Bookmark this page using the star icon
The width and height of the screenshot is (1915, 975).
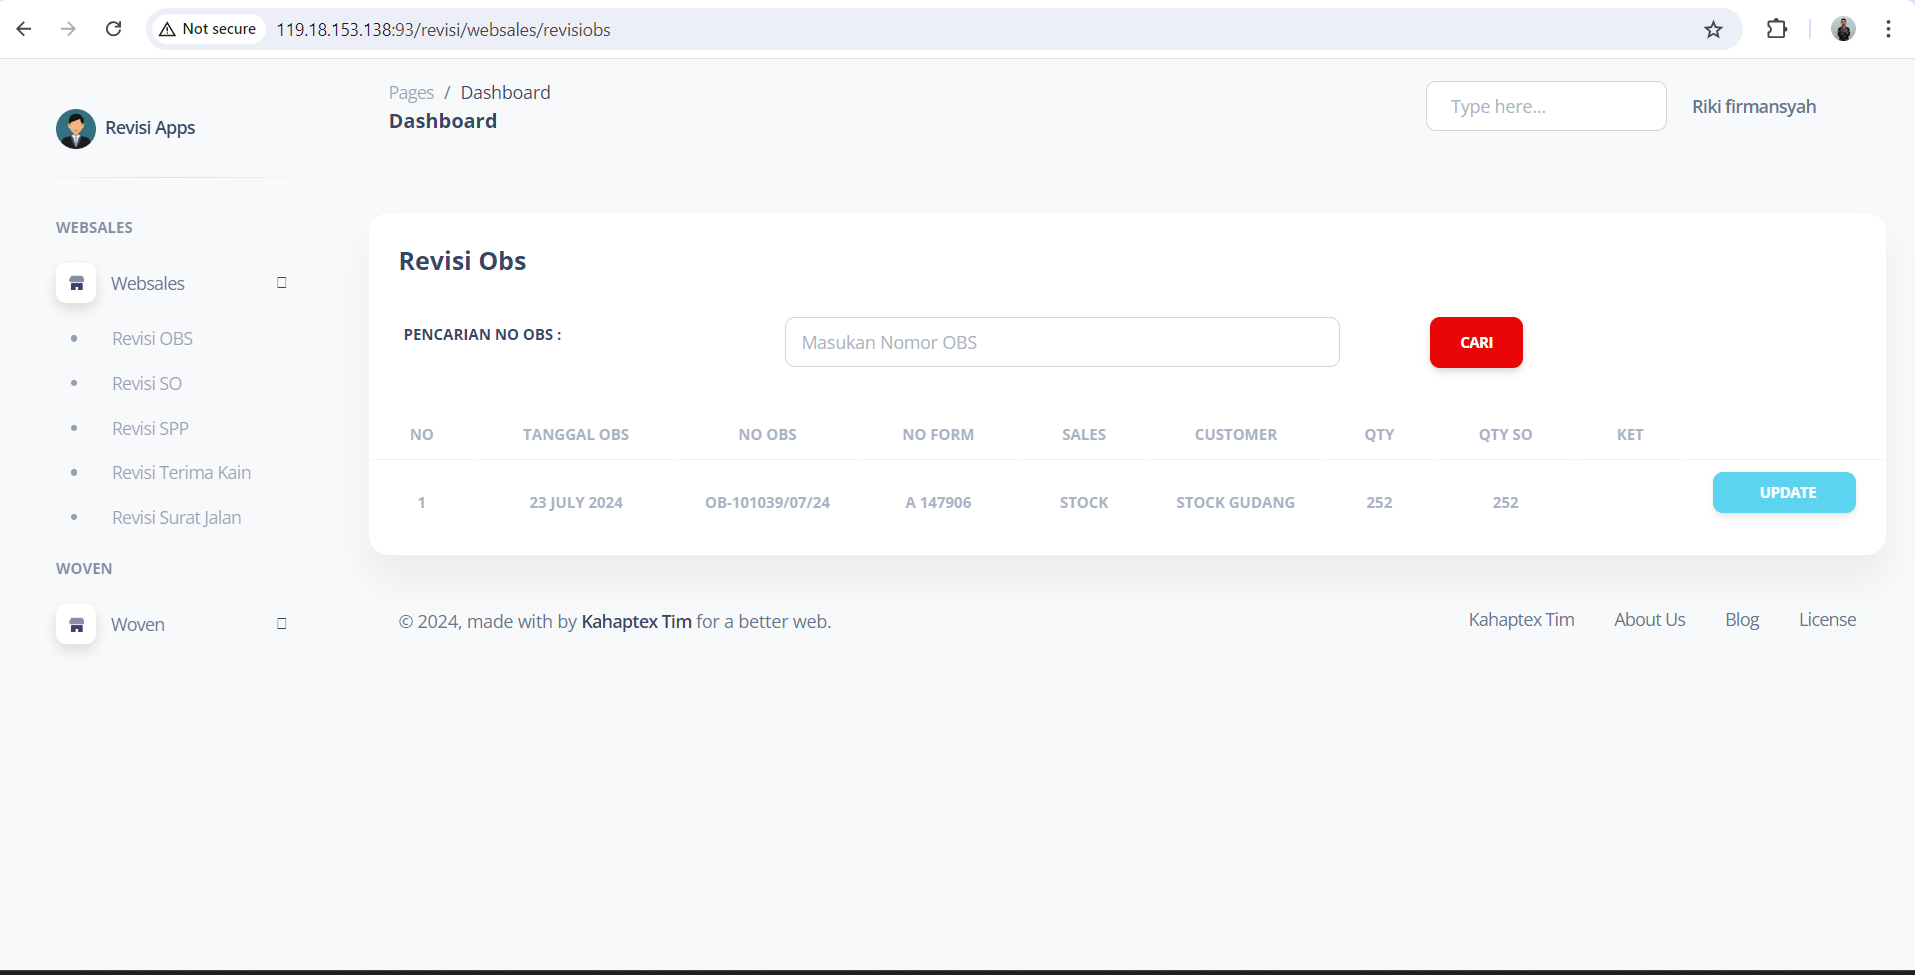coord(1713,29)
